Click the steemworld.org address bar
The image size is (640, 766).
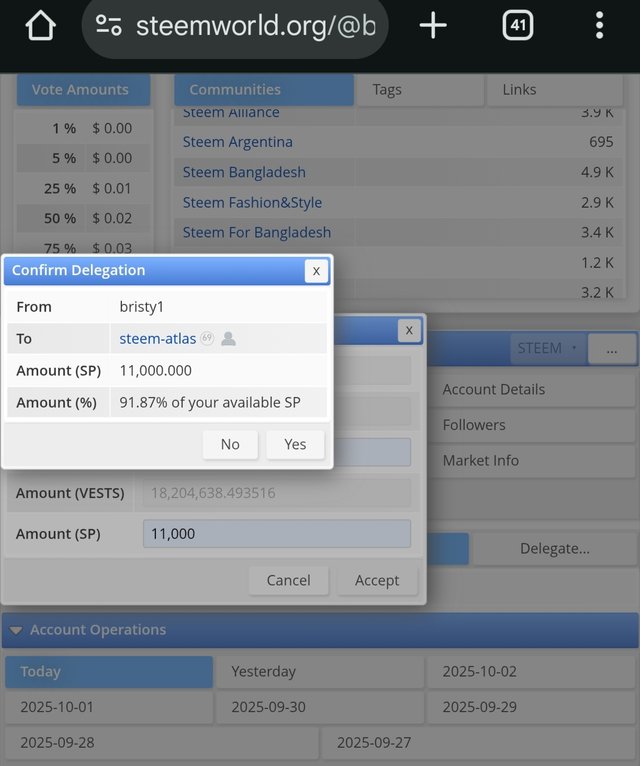pos(235,25)
